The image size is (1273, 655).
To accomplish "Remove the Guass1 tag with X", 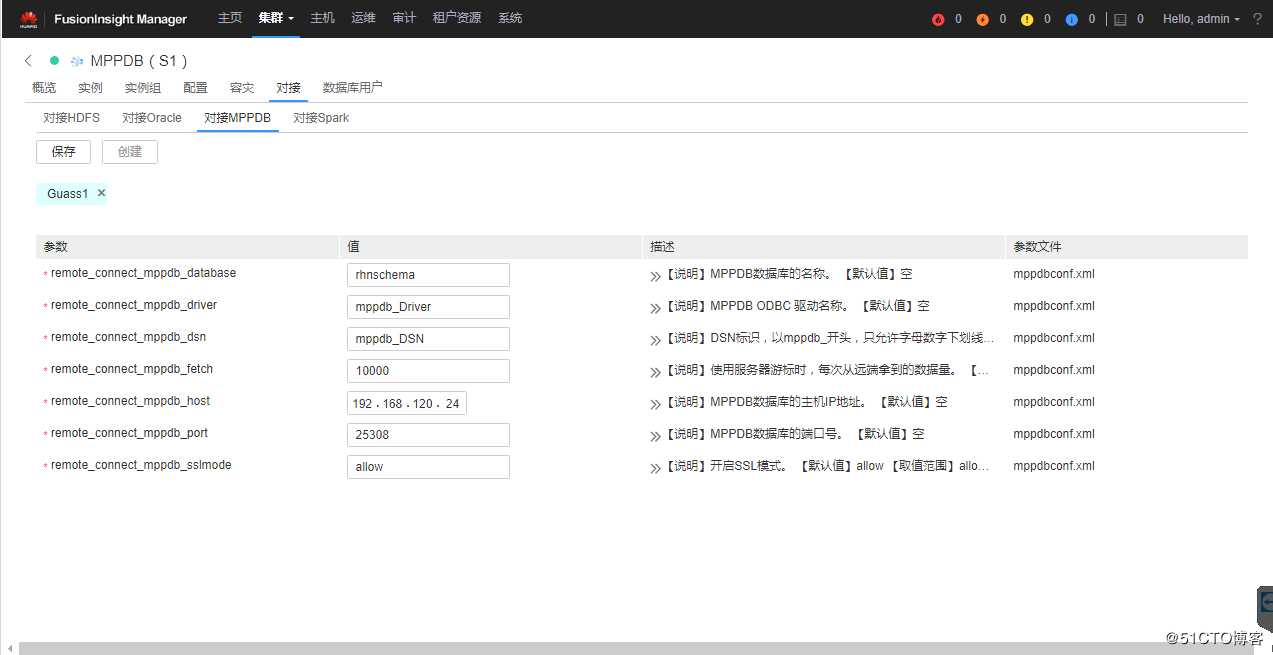I will point(101,193).
